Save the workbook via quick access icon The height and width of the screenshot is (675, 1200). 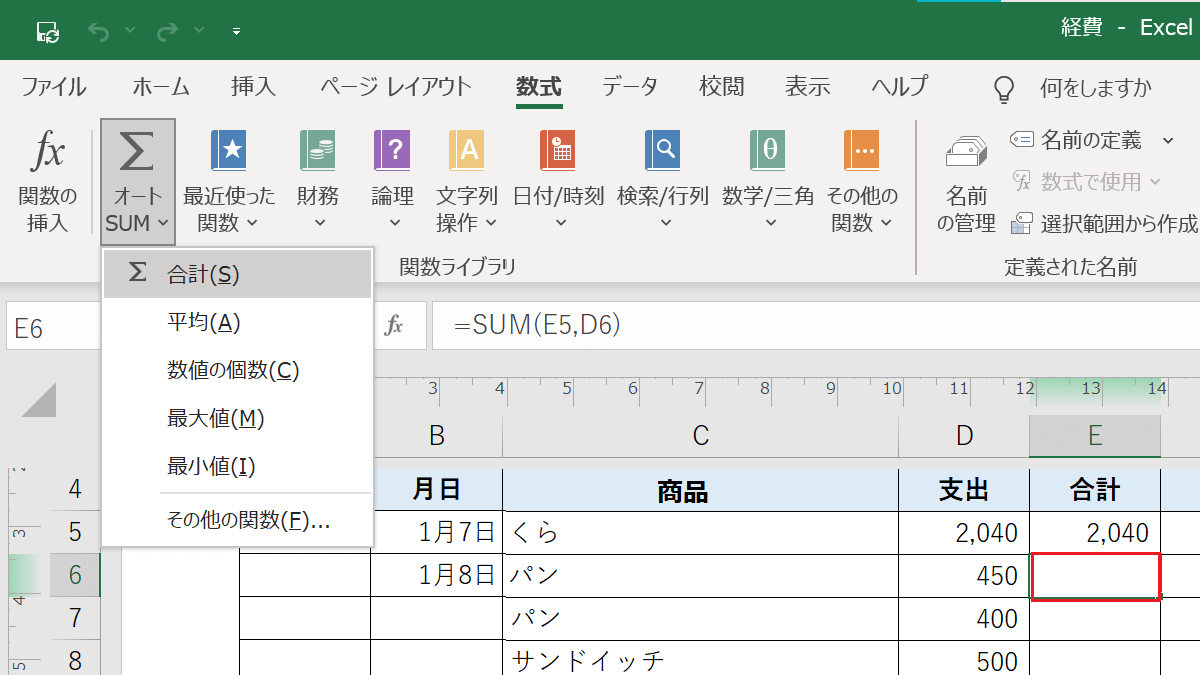pos(47,29)
